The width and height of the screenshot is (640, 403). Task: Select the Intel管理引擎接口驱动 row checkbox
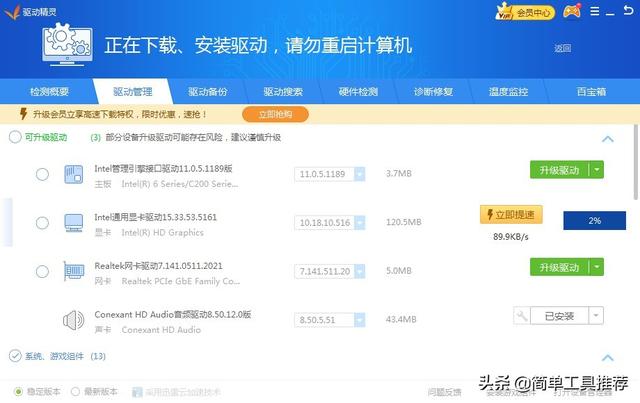[42, 174]
